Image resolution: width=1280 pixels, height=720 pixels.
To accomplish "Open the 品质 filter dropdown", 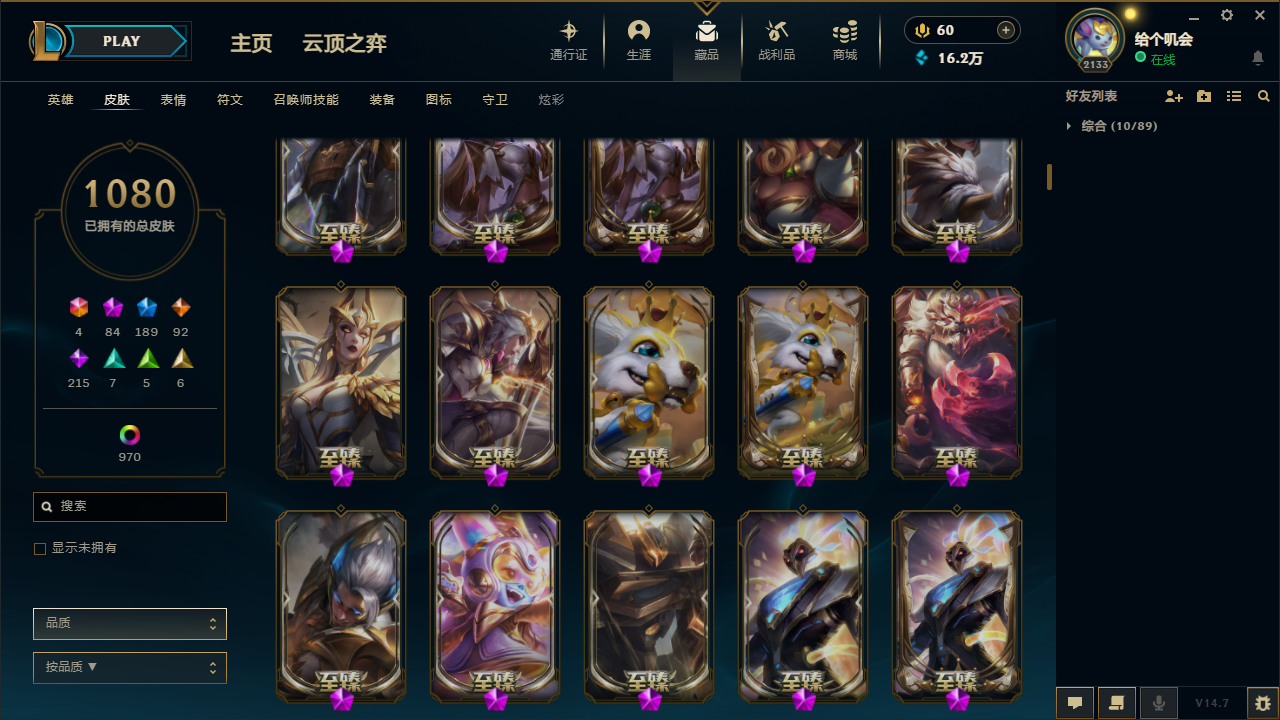I will pos(130,623).
